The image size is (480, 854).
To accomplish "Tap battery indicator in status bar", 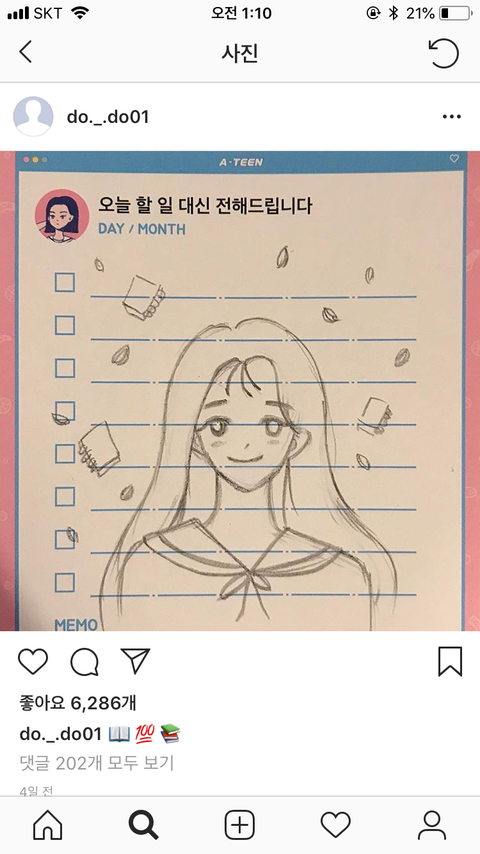I will click(x=455, y=13).
